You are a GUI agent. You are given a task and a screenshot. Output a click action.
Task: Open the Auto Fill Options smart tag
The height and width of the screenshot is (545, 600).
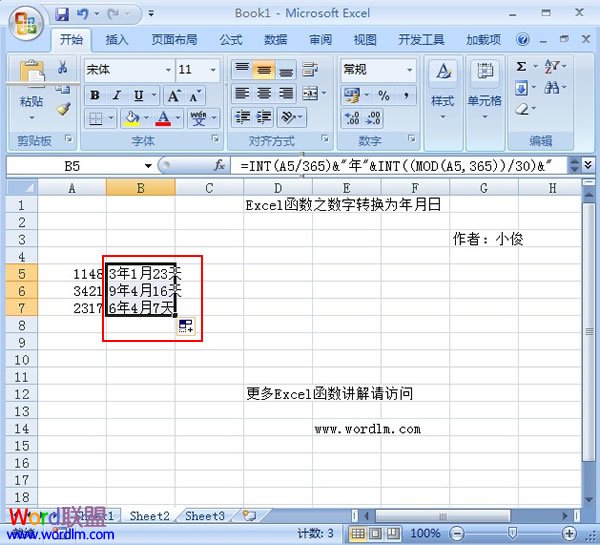(186, 326)
